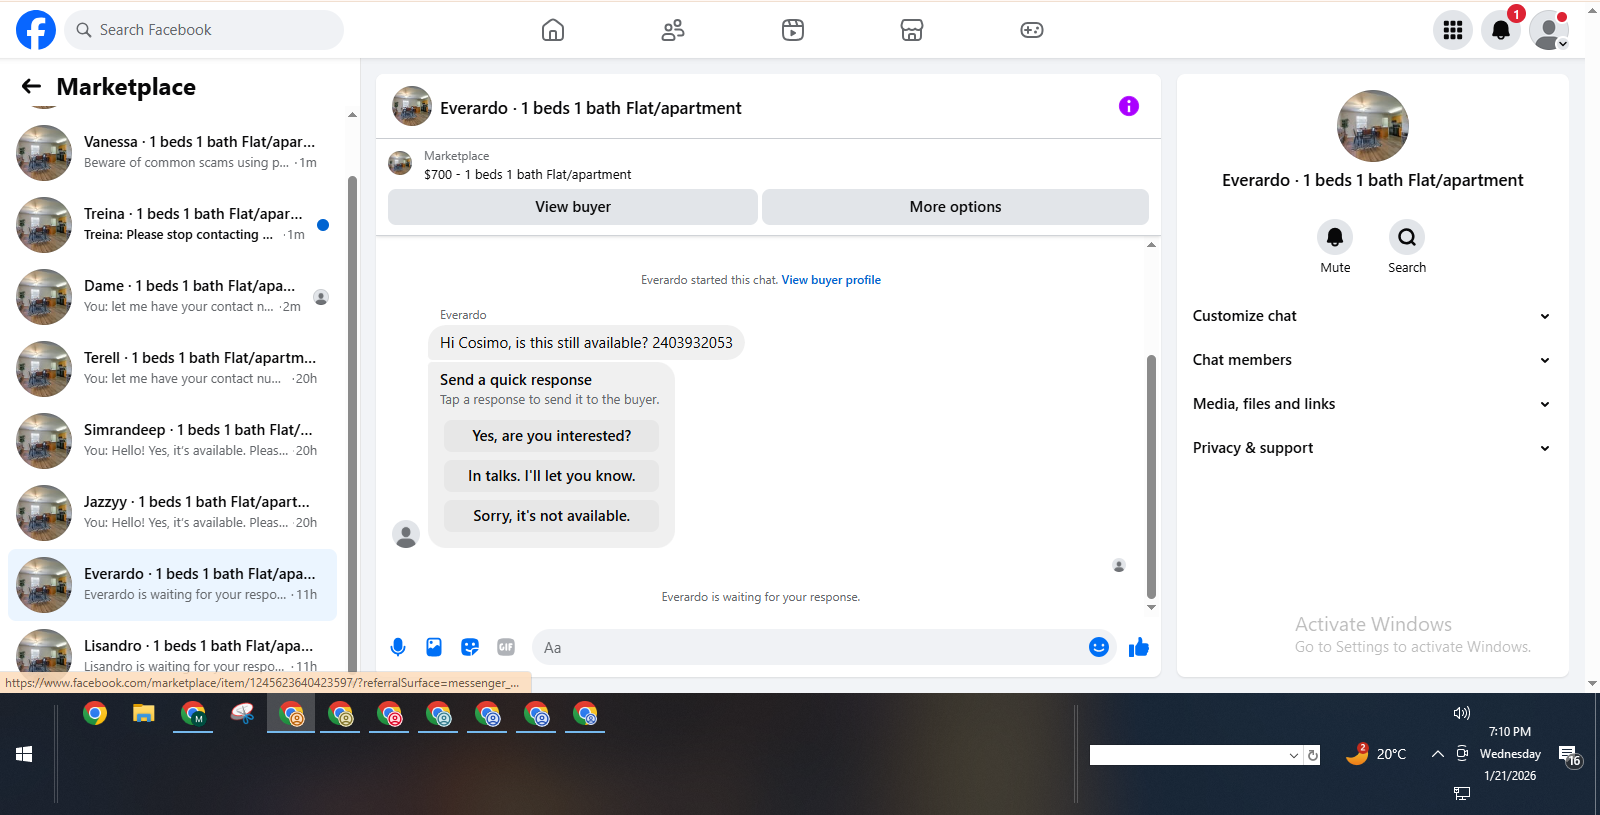Open the Lisandro conversation
Screen dimensions: 1600x815
(172, 650)
